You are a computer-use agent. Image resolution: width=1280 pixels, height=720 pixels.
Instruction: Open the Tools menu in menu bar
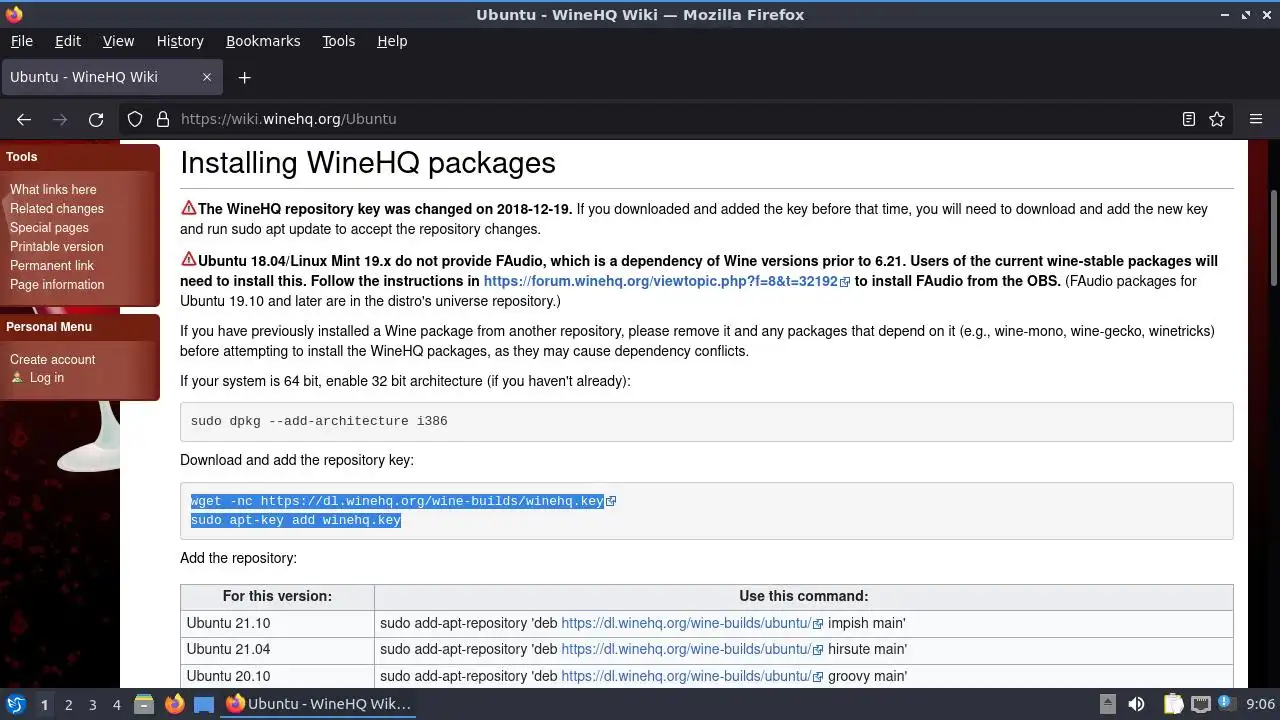(x=338, y=41)
